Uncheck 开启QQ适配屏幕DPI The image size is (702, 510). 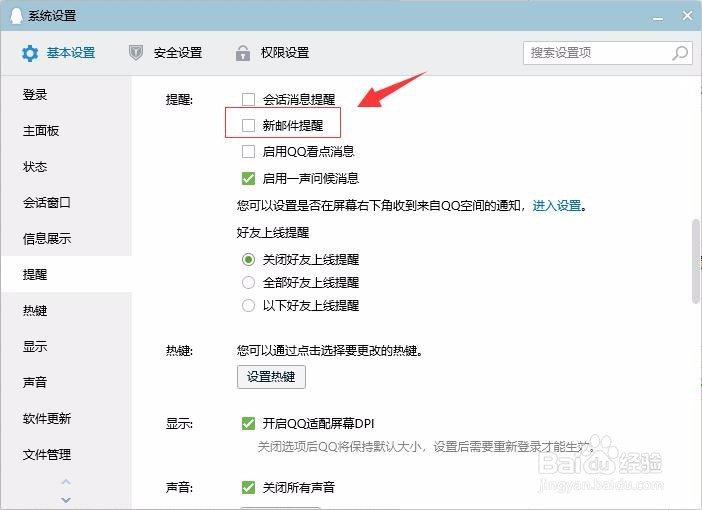click(248, 424)
